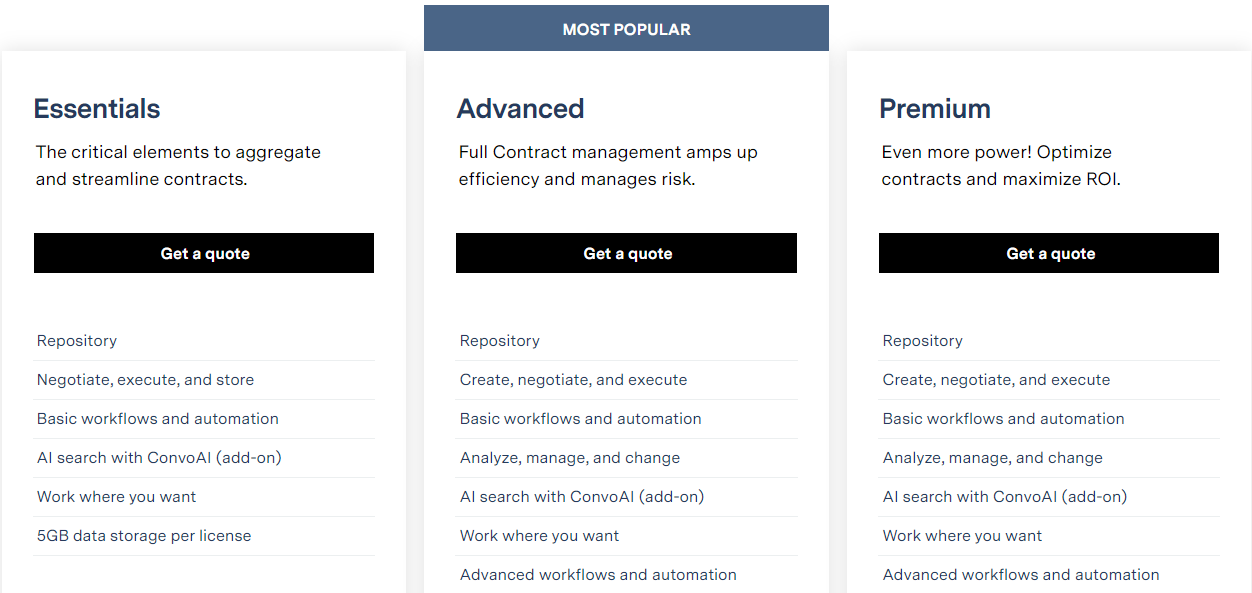This screenshot has width=1252, height=593.
Task: Click Analyze, manage, and change under Advanced
Action: point(569,457)
